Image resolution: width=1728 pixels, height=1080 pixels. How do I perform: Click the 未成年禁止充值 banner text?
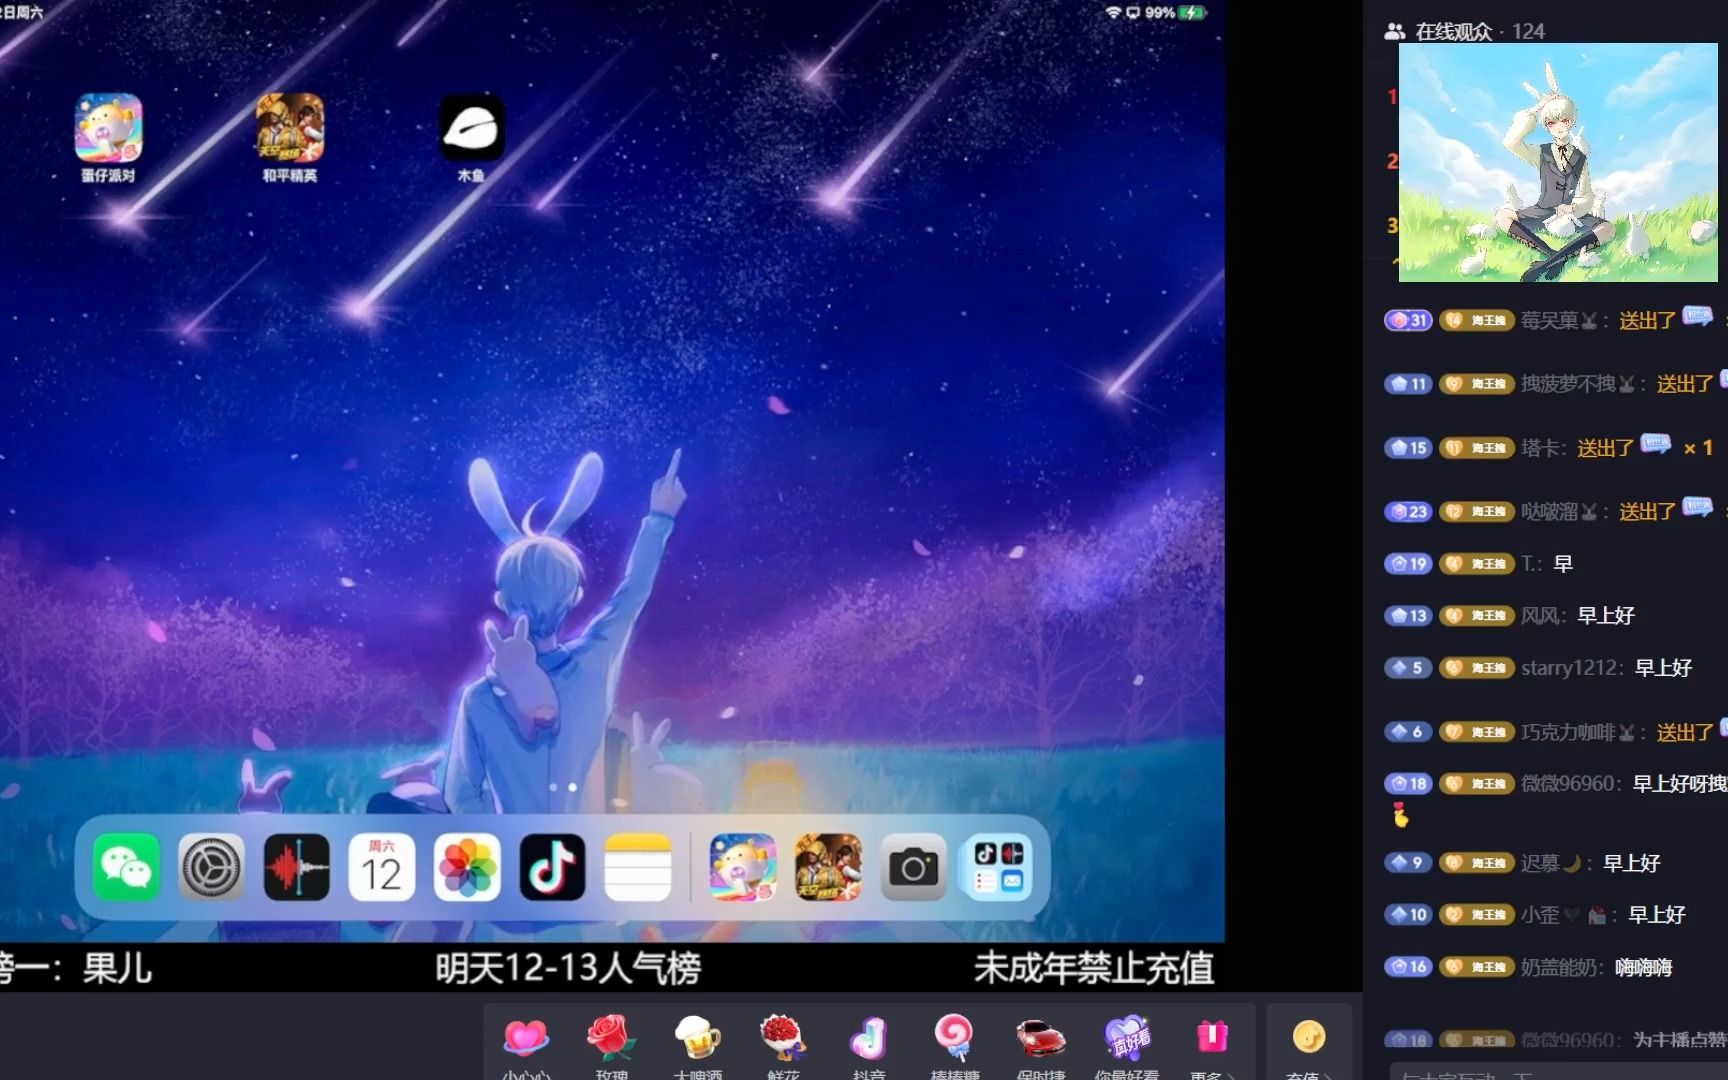1094,968
